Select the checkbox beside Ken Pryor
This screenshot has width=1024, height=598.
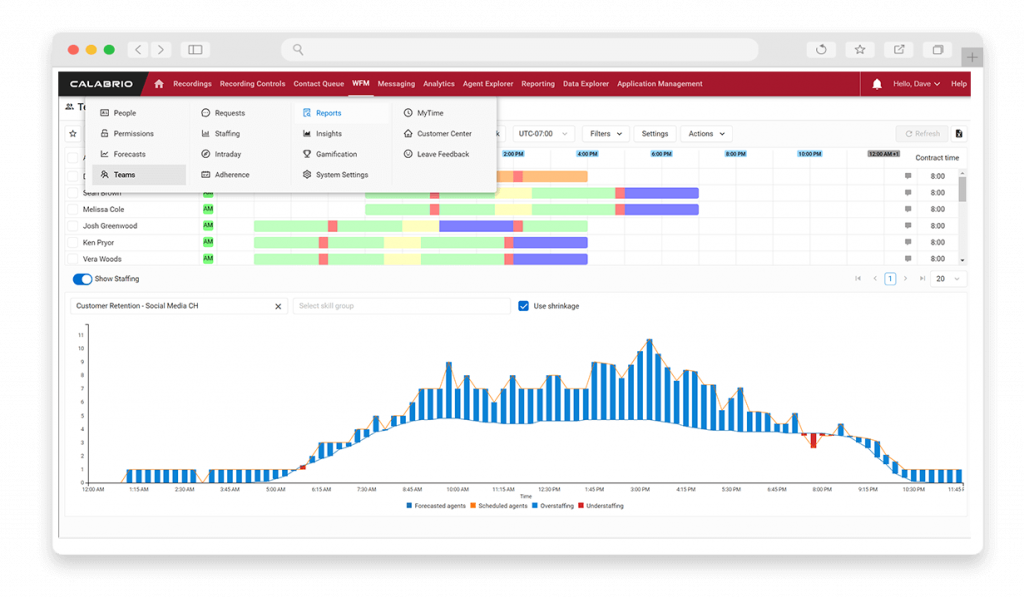(x=72, y=241)
